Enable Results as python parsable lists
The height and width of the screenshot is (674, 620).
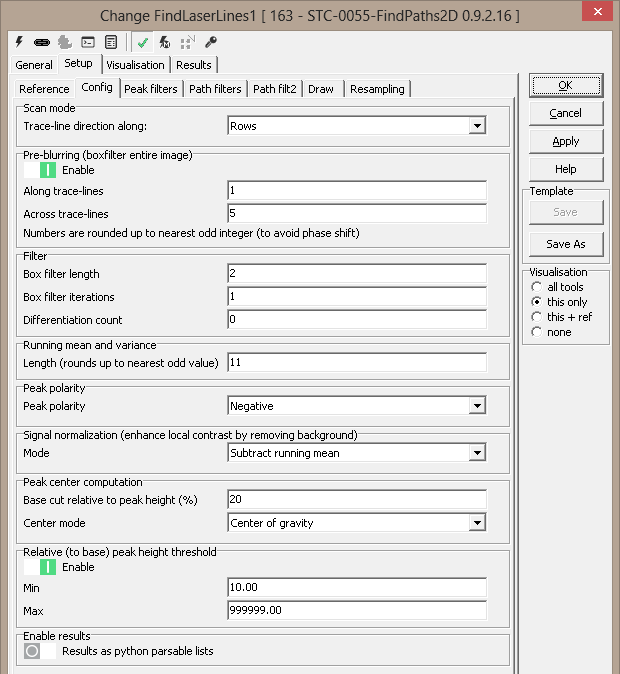[x=40, y=651]
